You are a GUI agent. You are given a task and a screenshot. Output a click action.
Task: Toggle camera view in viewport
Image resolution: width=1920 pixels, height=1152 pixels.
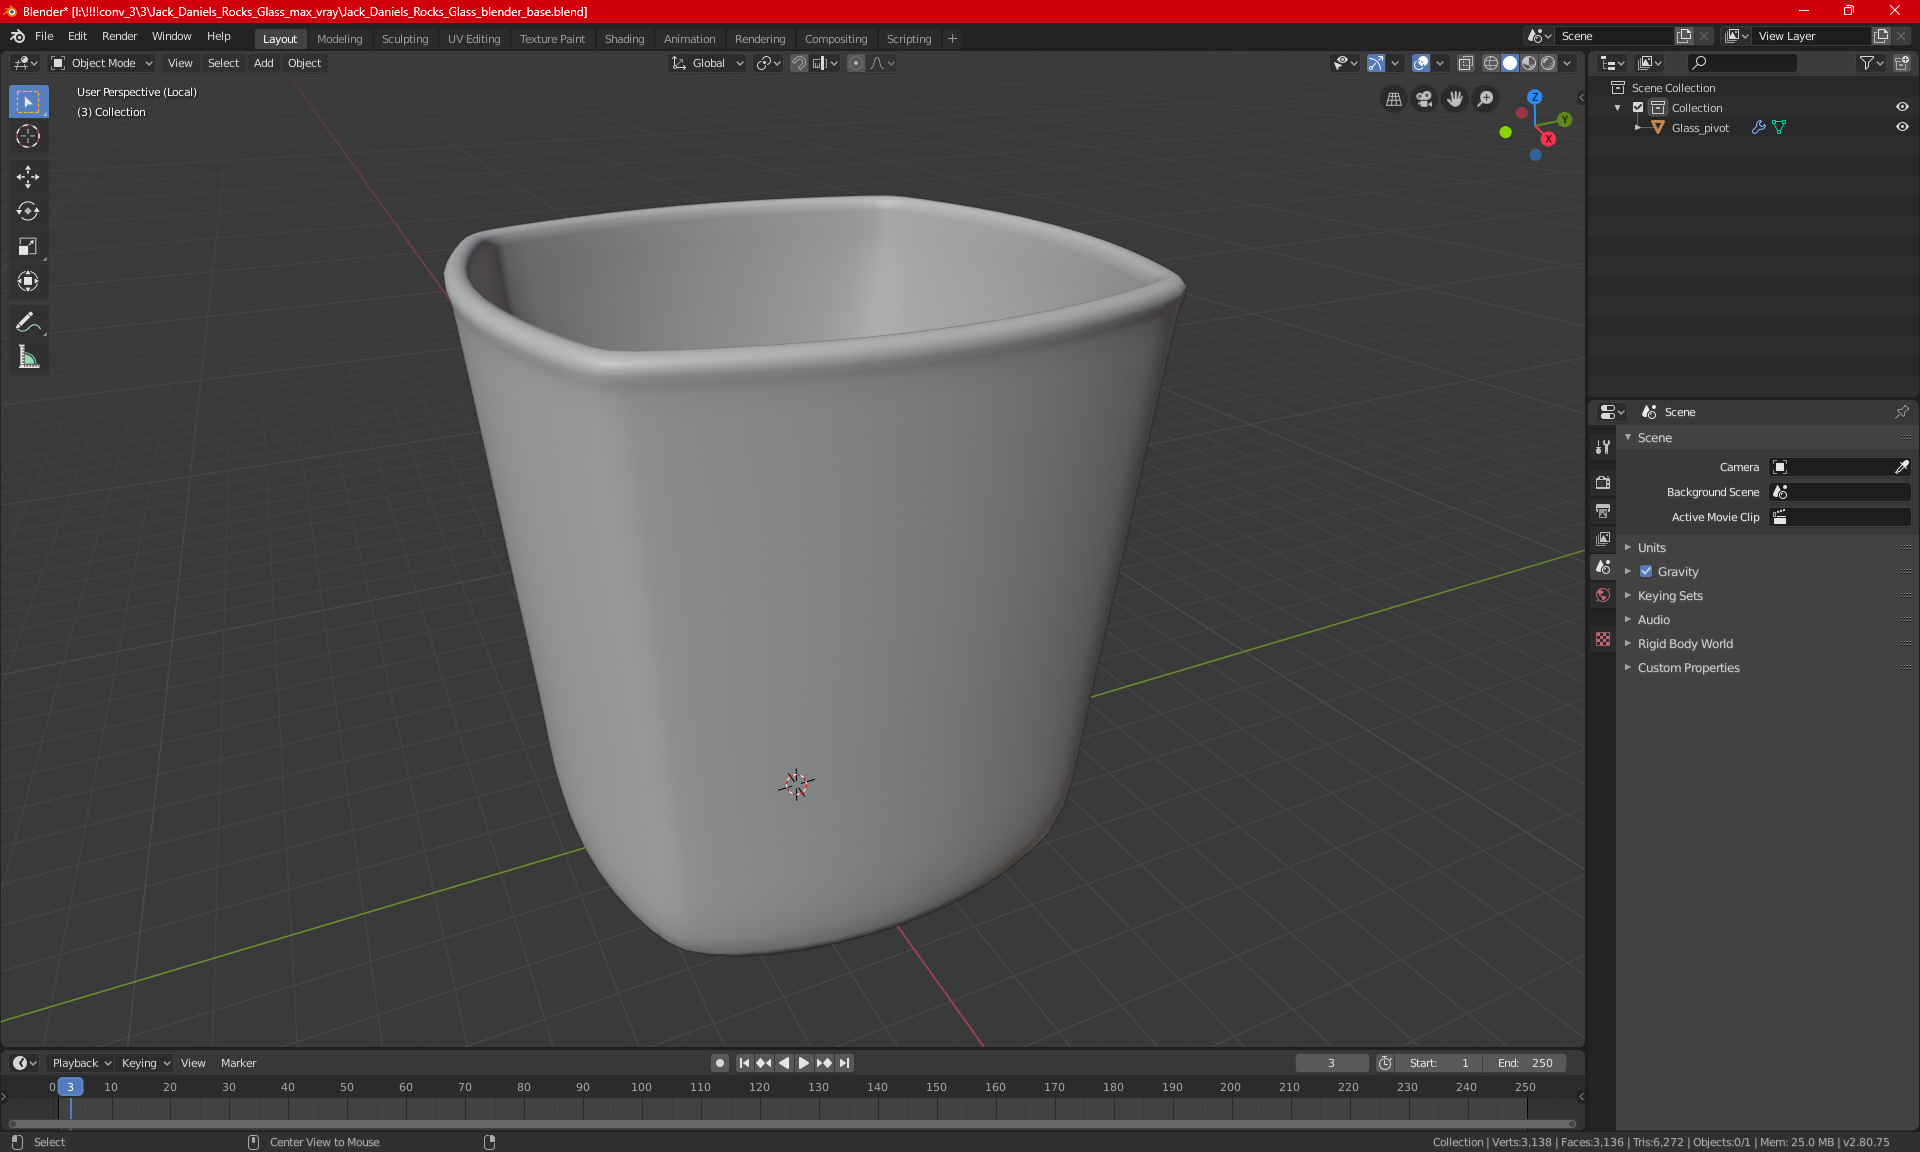coord(1424,99)
